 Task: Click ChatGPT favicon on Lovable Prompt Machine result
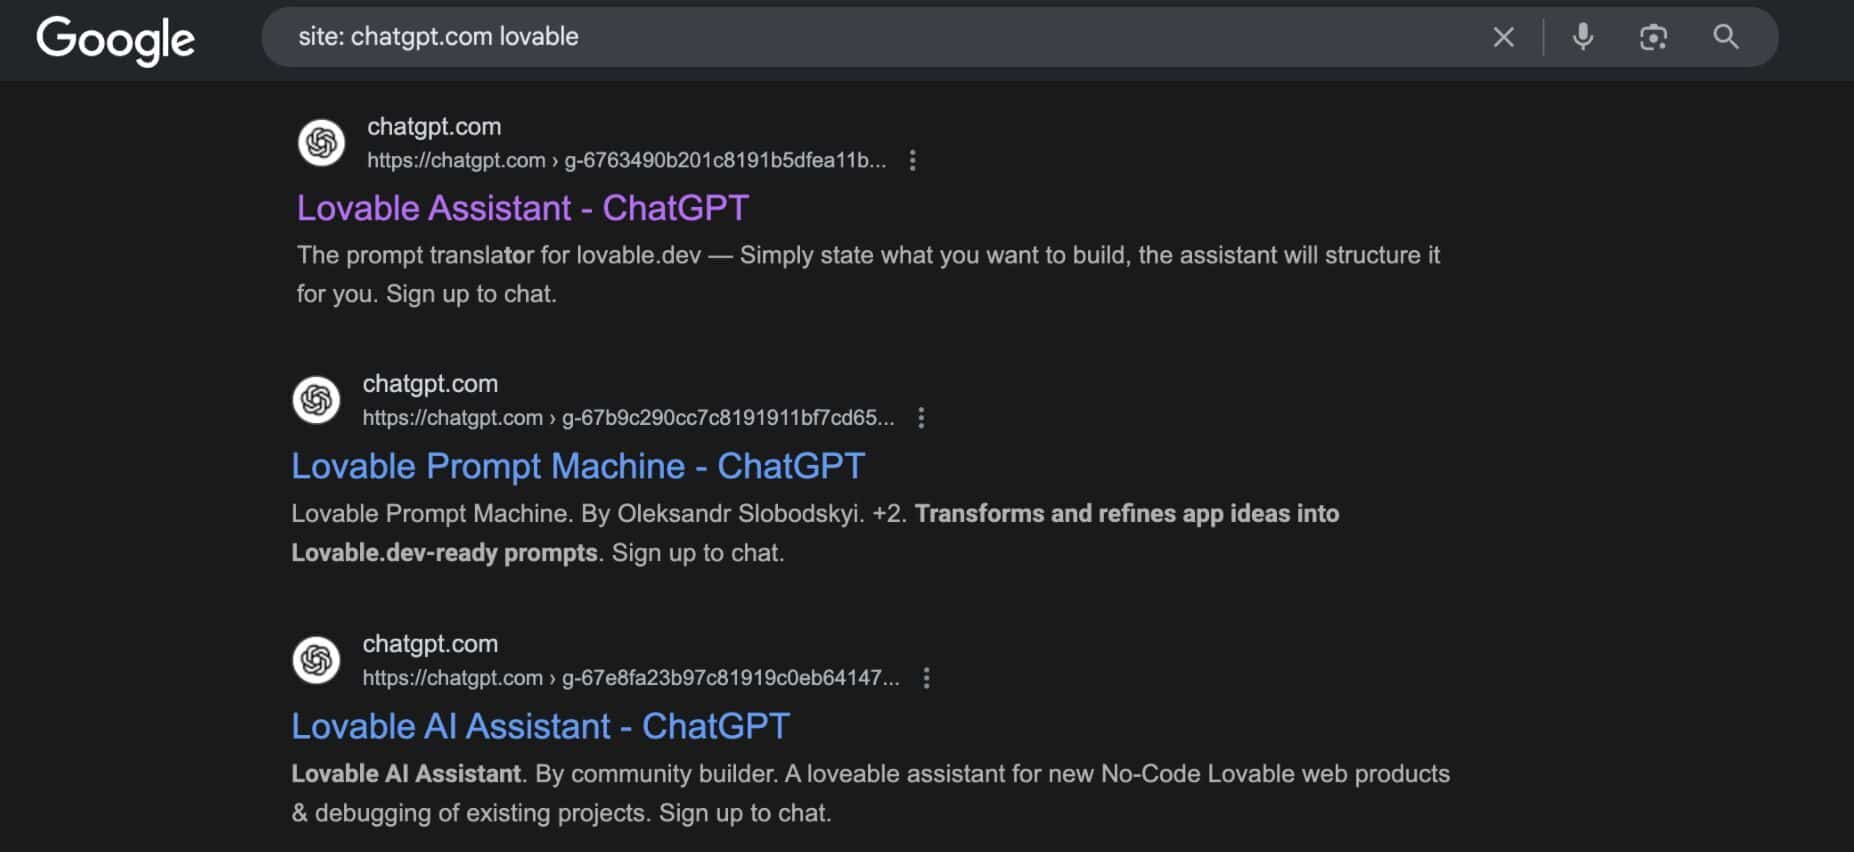[316, 400]
